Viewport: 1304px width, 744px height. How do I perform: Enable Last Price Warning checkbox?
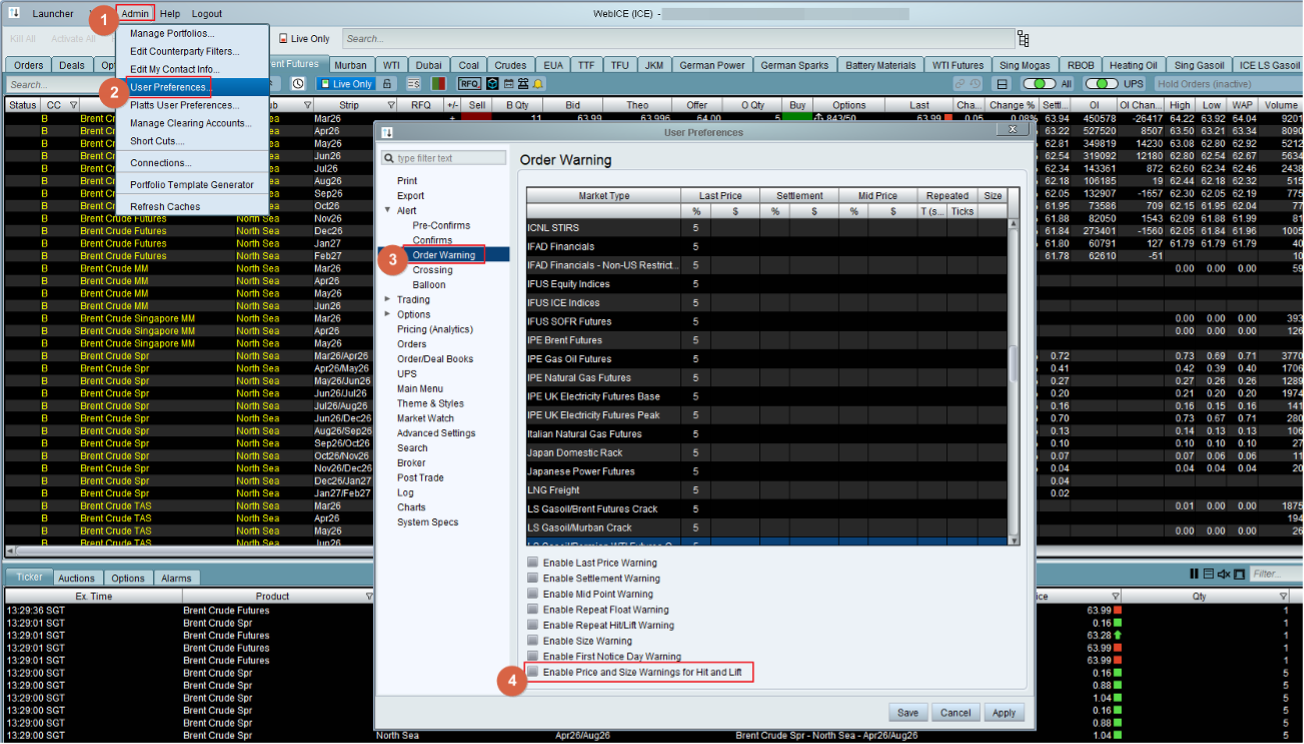click(x=533, y=563)
